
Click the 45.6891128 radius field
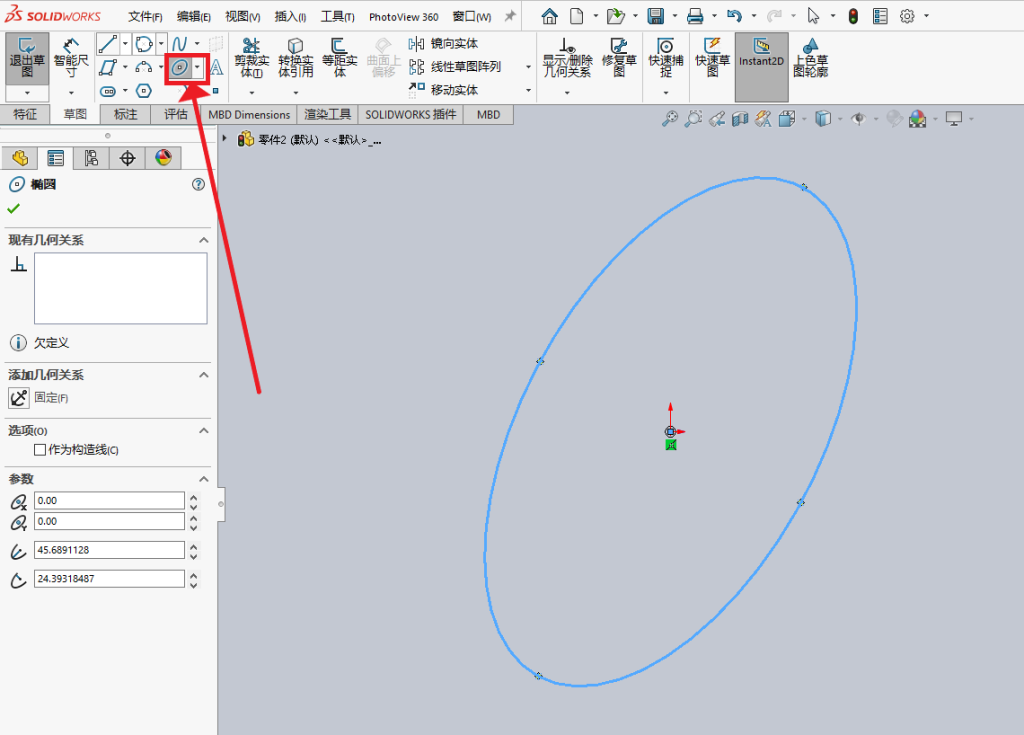(109, 550)
